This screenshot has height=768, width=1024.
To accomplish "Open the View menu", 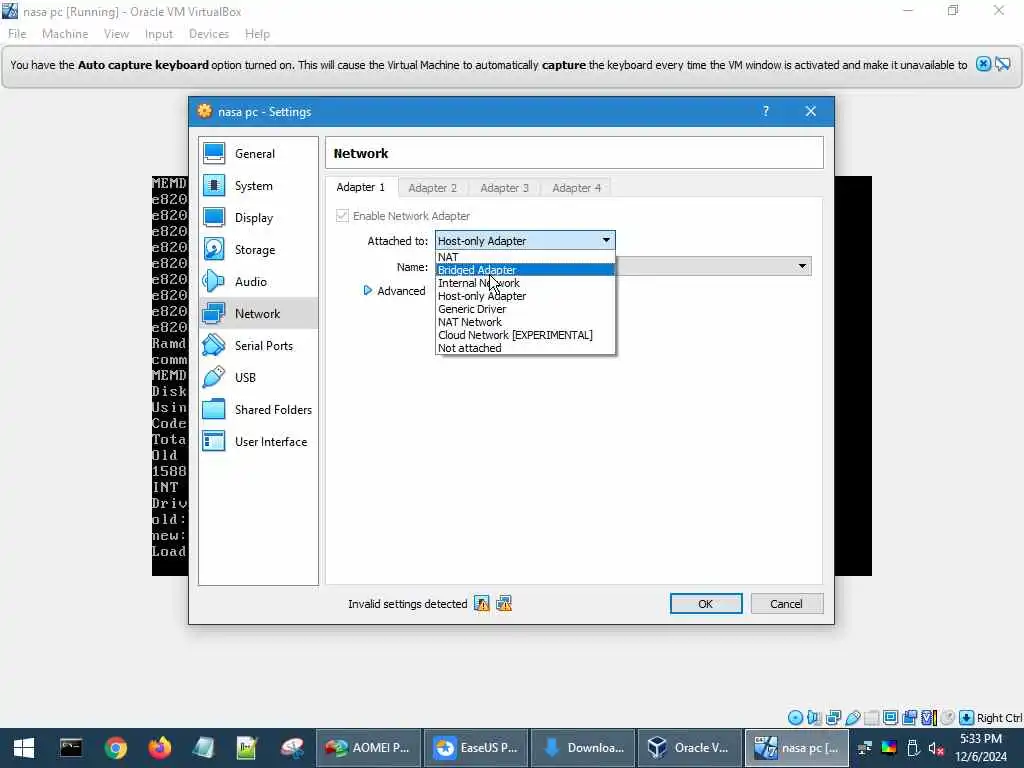I will pos(116,34).
